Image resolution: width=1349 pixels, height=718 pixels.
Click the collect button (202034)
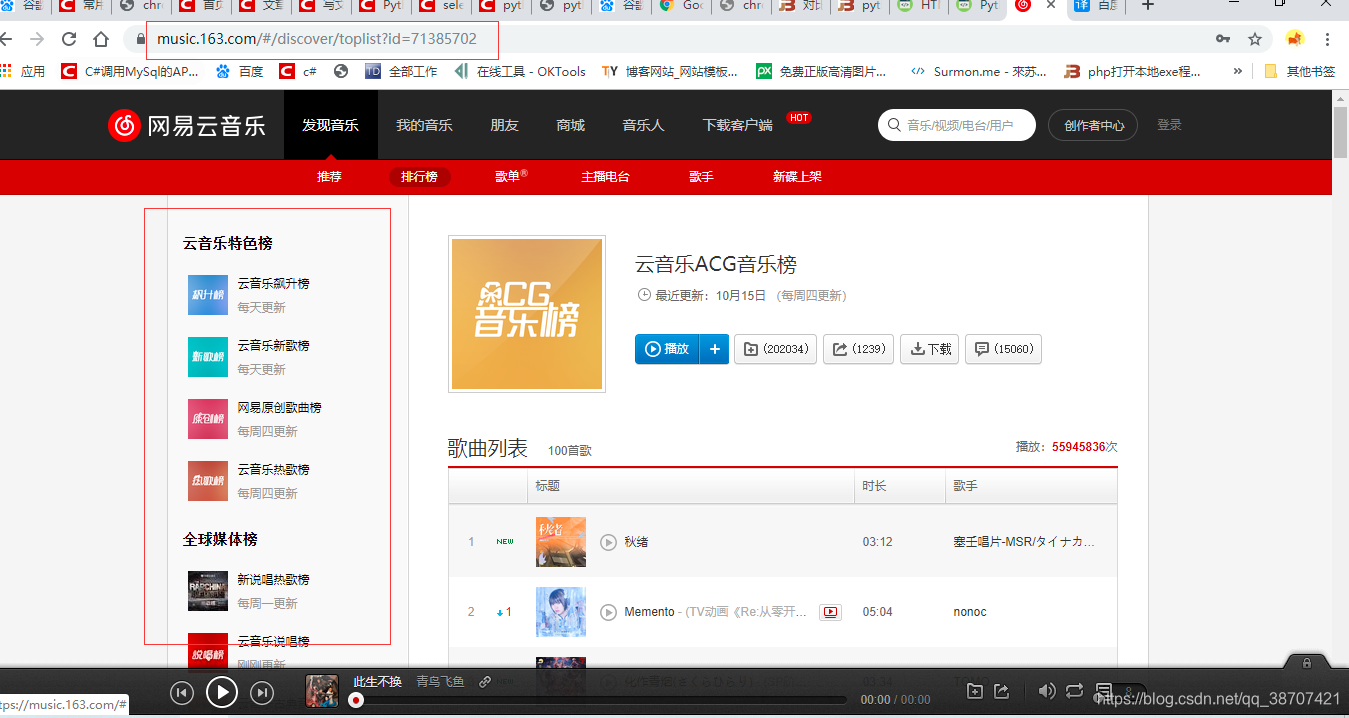tap(776, 349)
